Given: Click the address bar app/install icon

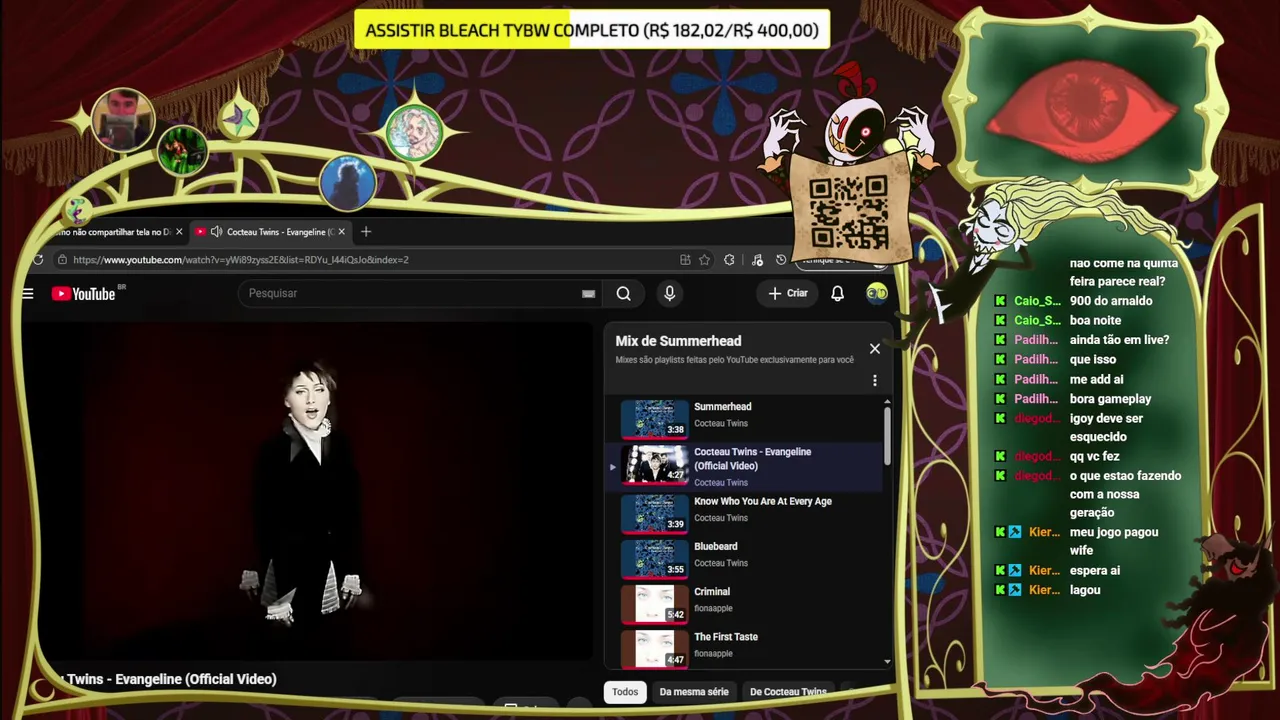Looking at the screenshot, I should coord(685,260).
